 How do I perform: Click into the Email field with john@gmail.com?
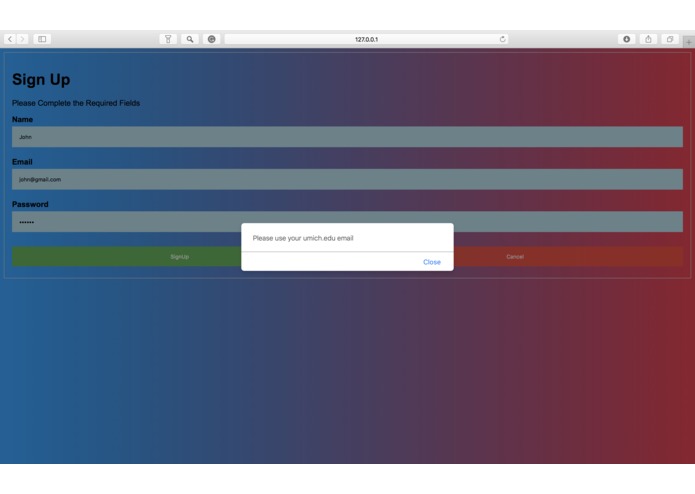(348, 179)
